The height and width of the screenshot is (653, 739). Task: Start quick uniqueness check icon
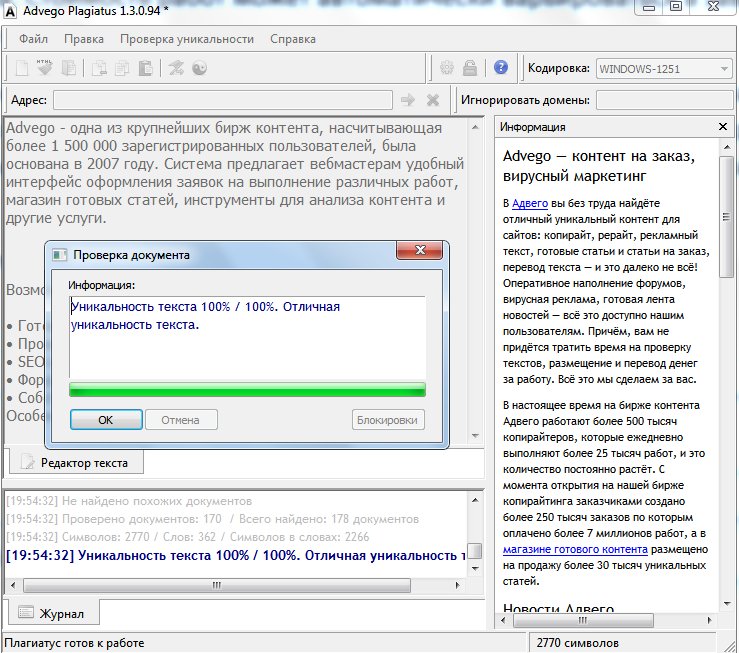pos(176,68)
